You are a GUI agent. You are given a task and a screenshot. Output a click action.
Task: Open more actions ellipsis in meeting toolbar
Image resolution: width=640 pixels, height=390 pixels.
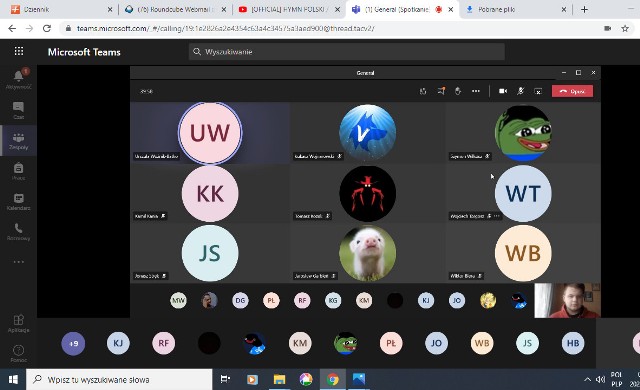tap(476, 91)
